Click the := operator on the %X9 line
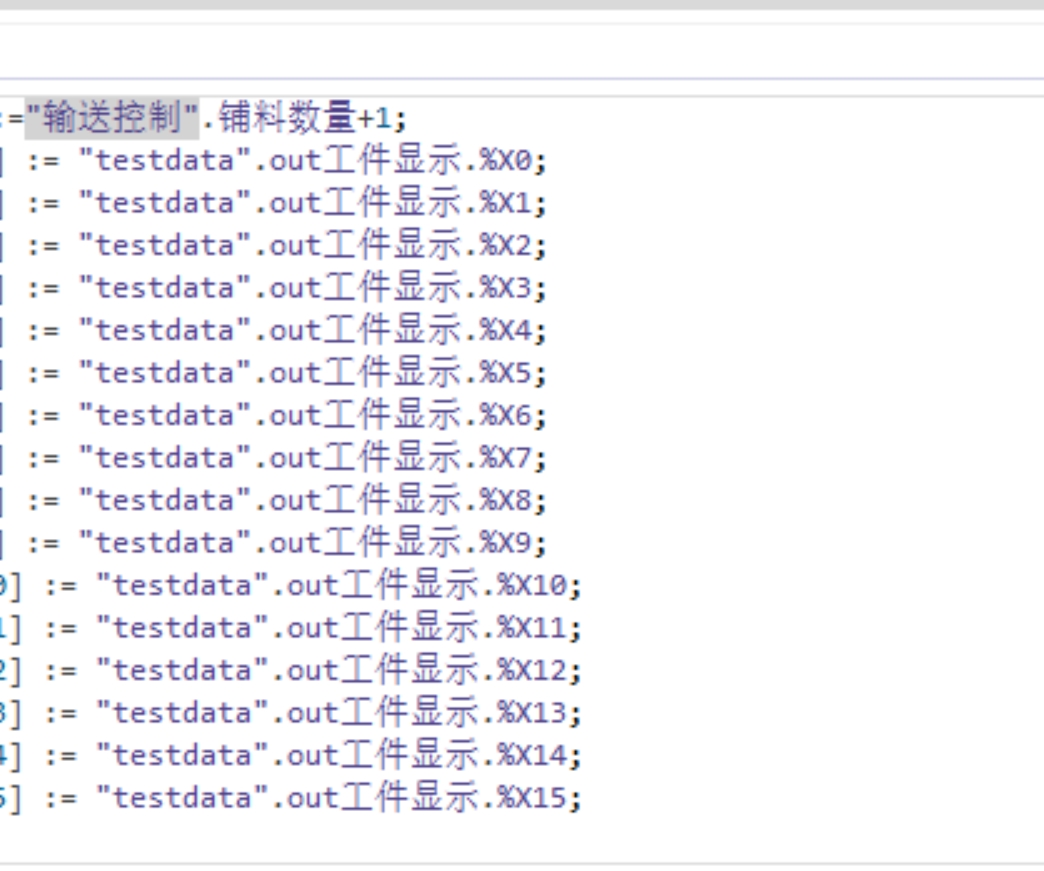 click(x=43, y=543)
